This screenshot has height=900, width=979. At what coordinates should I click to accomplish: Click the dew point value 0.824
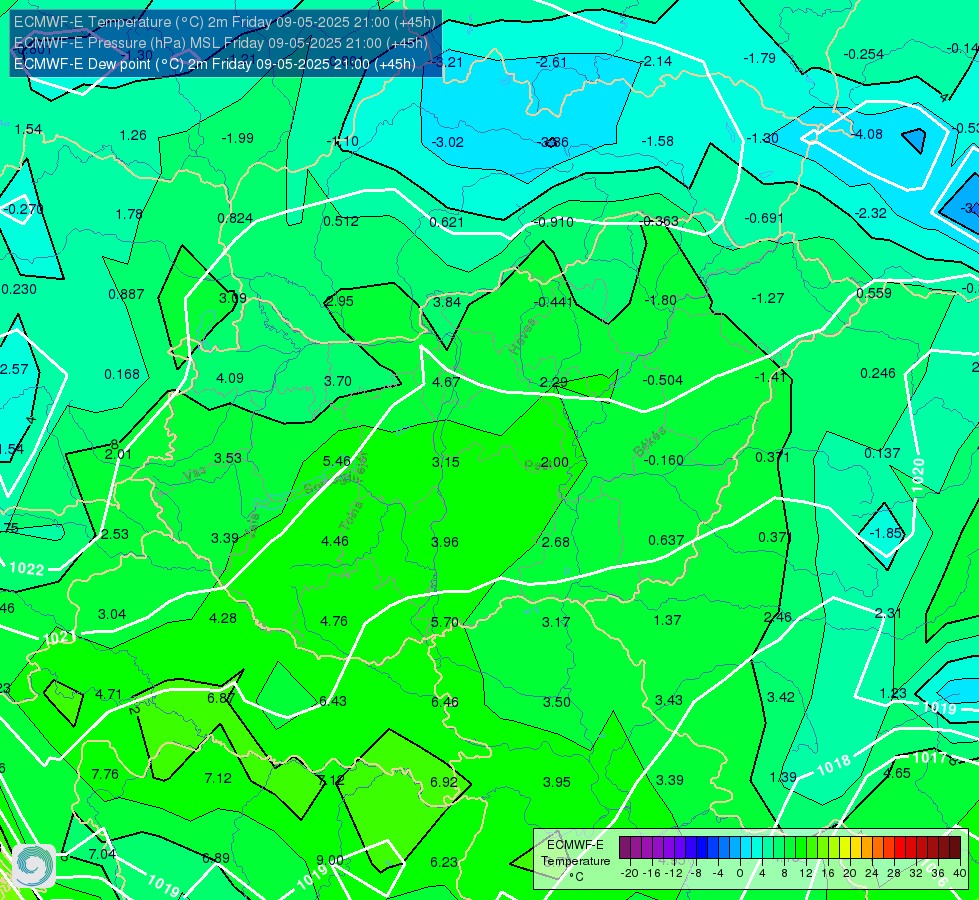[235, 219]
